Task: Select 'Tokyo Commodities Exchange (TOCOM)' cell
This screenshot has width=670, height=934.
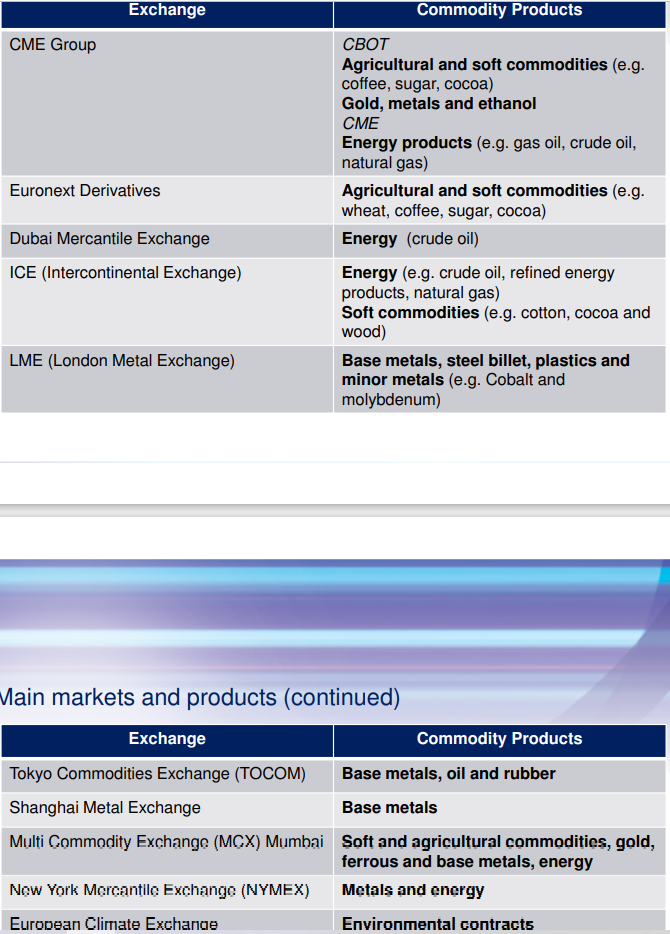Action: coord(167,775)
